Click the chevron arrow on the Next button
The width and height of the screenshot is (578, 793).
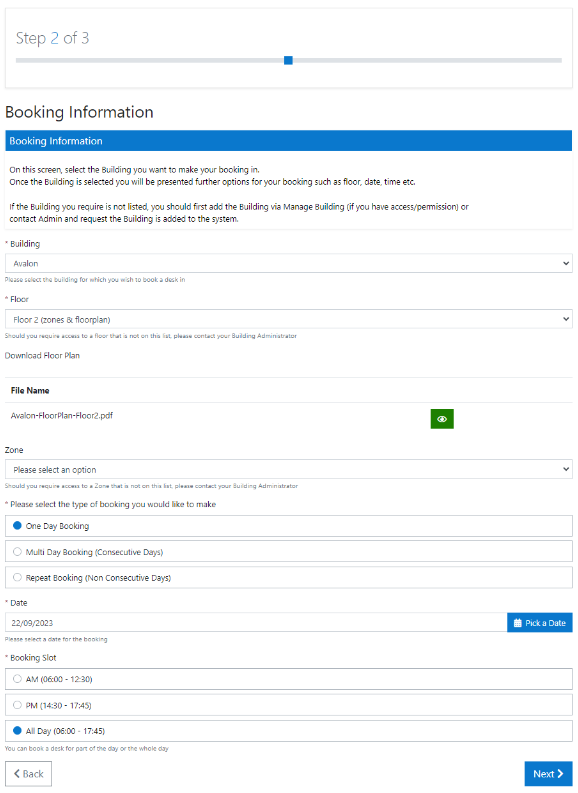560,773
